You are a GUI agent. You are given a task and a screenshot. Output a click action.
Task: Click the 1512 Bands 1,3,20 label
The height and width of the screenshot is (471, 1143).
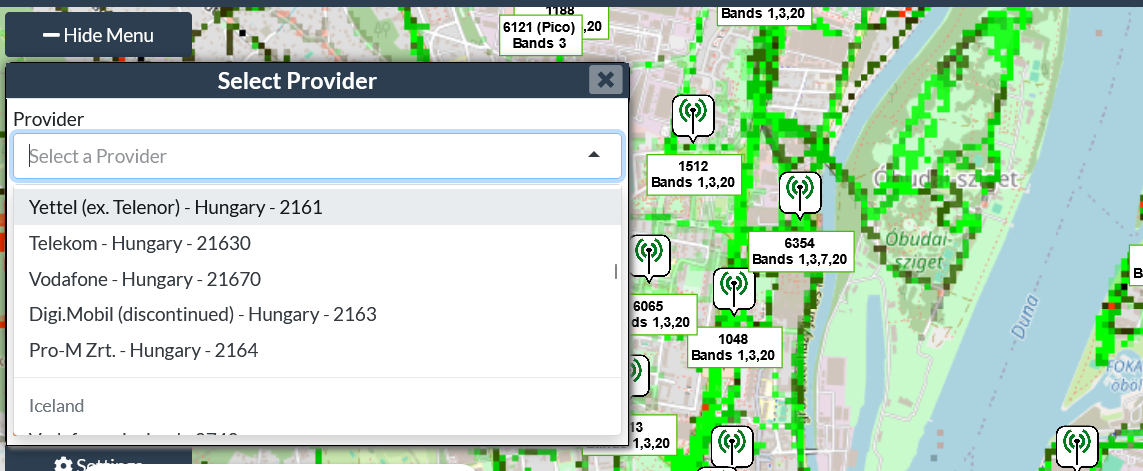(x=693, y=174)
